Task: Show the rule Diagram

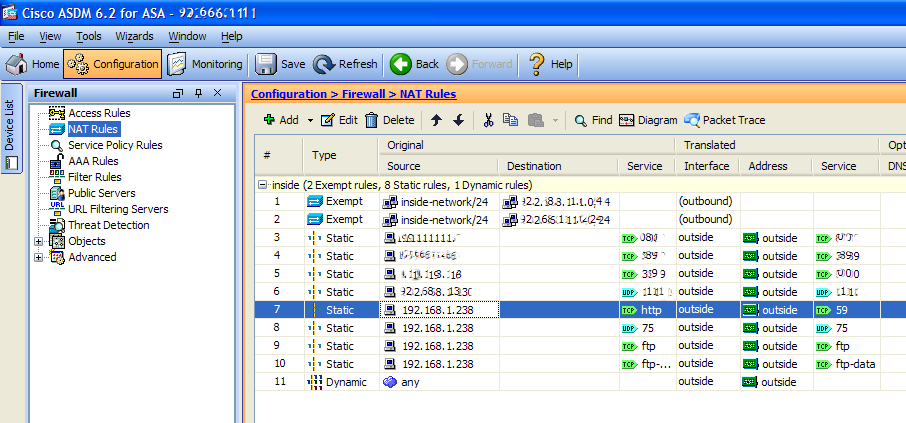Action: tap(648, 120)
